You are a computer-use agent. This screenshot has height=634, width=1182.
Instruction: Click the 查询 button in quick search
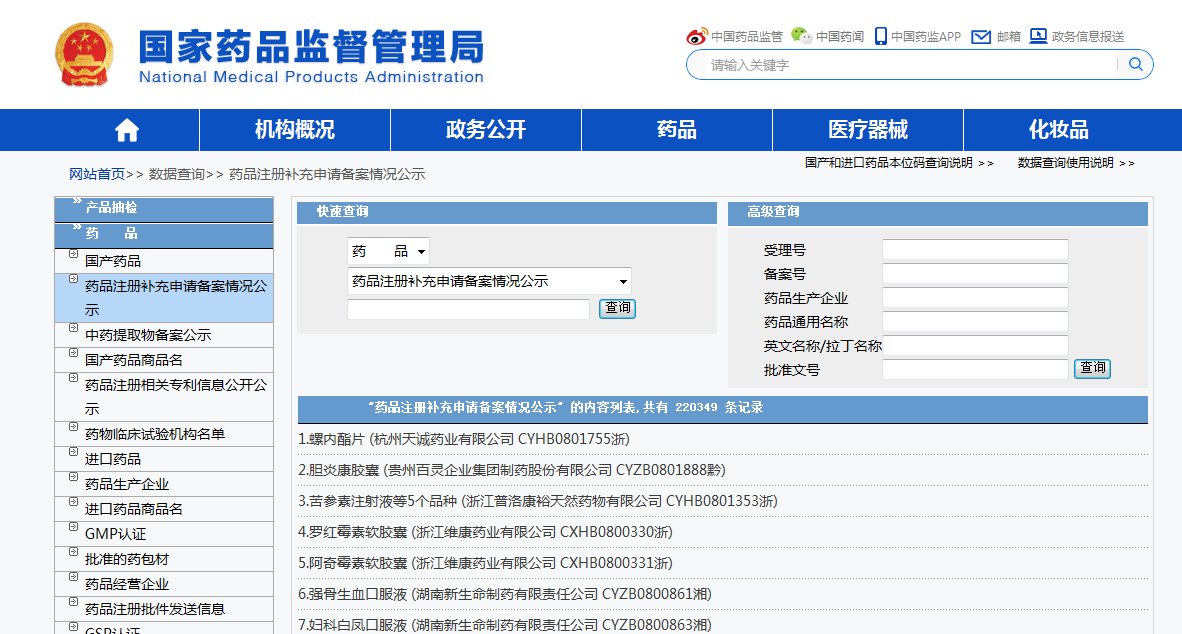(617, 309)
